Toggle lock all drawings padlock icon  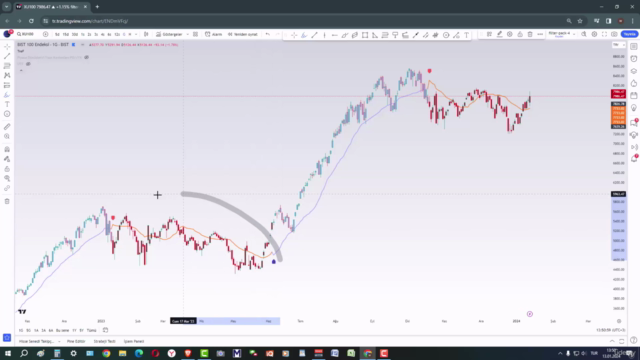[x=7, y=169]
